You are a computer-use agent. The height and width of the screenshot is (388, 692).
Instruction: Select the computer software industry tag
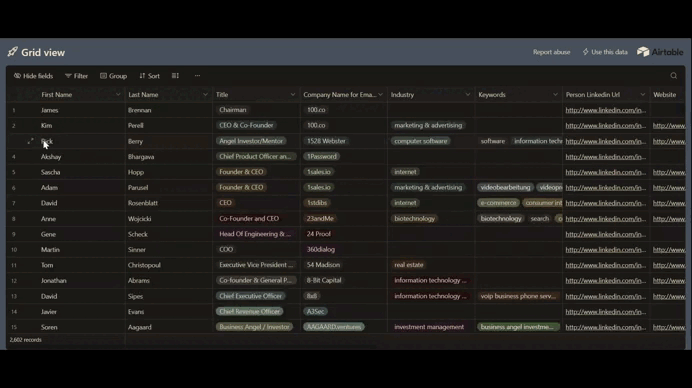point(421,141)
